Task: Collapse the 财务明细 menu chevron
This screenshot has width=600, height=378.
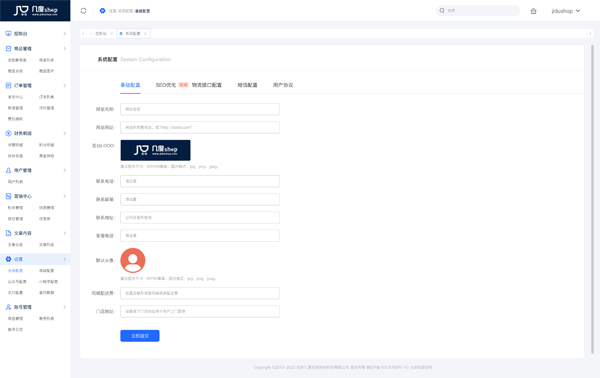Action: pyautogui.click(x=65, y=133)
